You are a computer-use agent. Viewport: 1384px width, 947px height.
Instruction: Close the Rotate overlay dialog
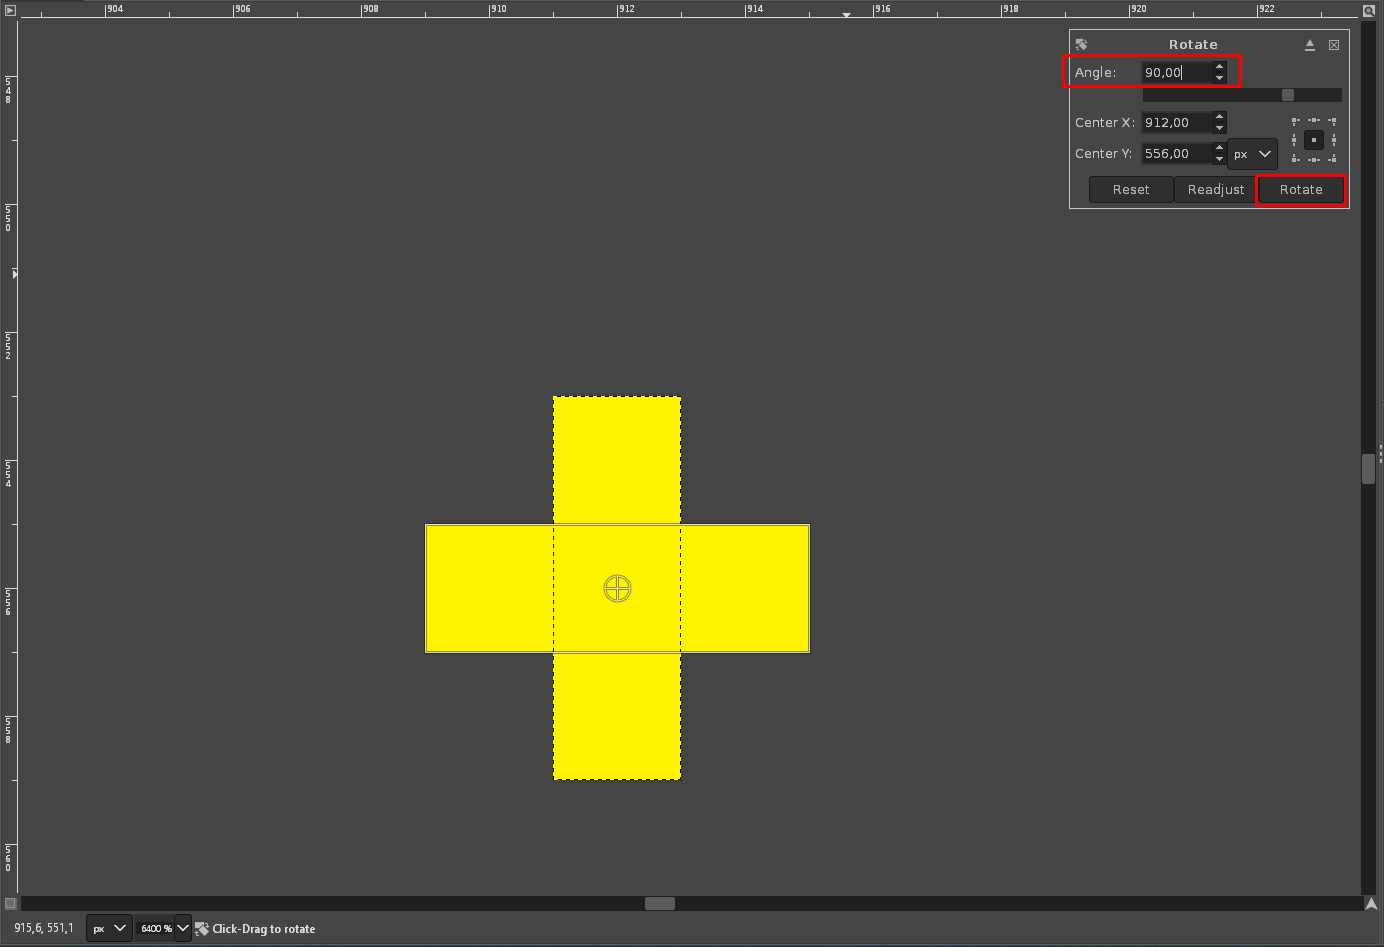pos(1334,45)
